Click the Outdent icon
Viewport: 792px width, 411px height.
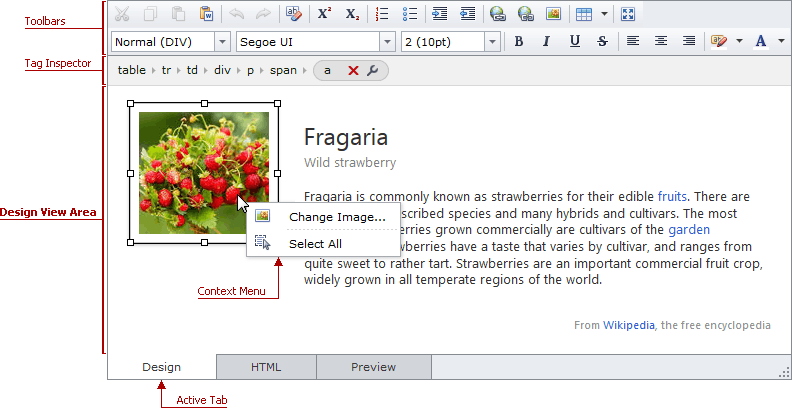468,14
